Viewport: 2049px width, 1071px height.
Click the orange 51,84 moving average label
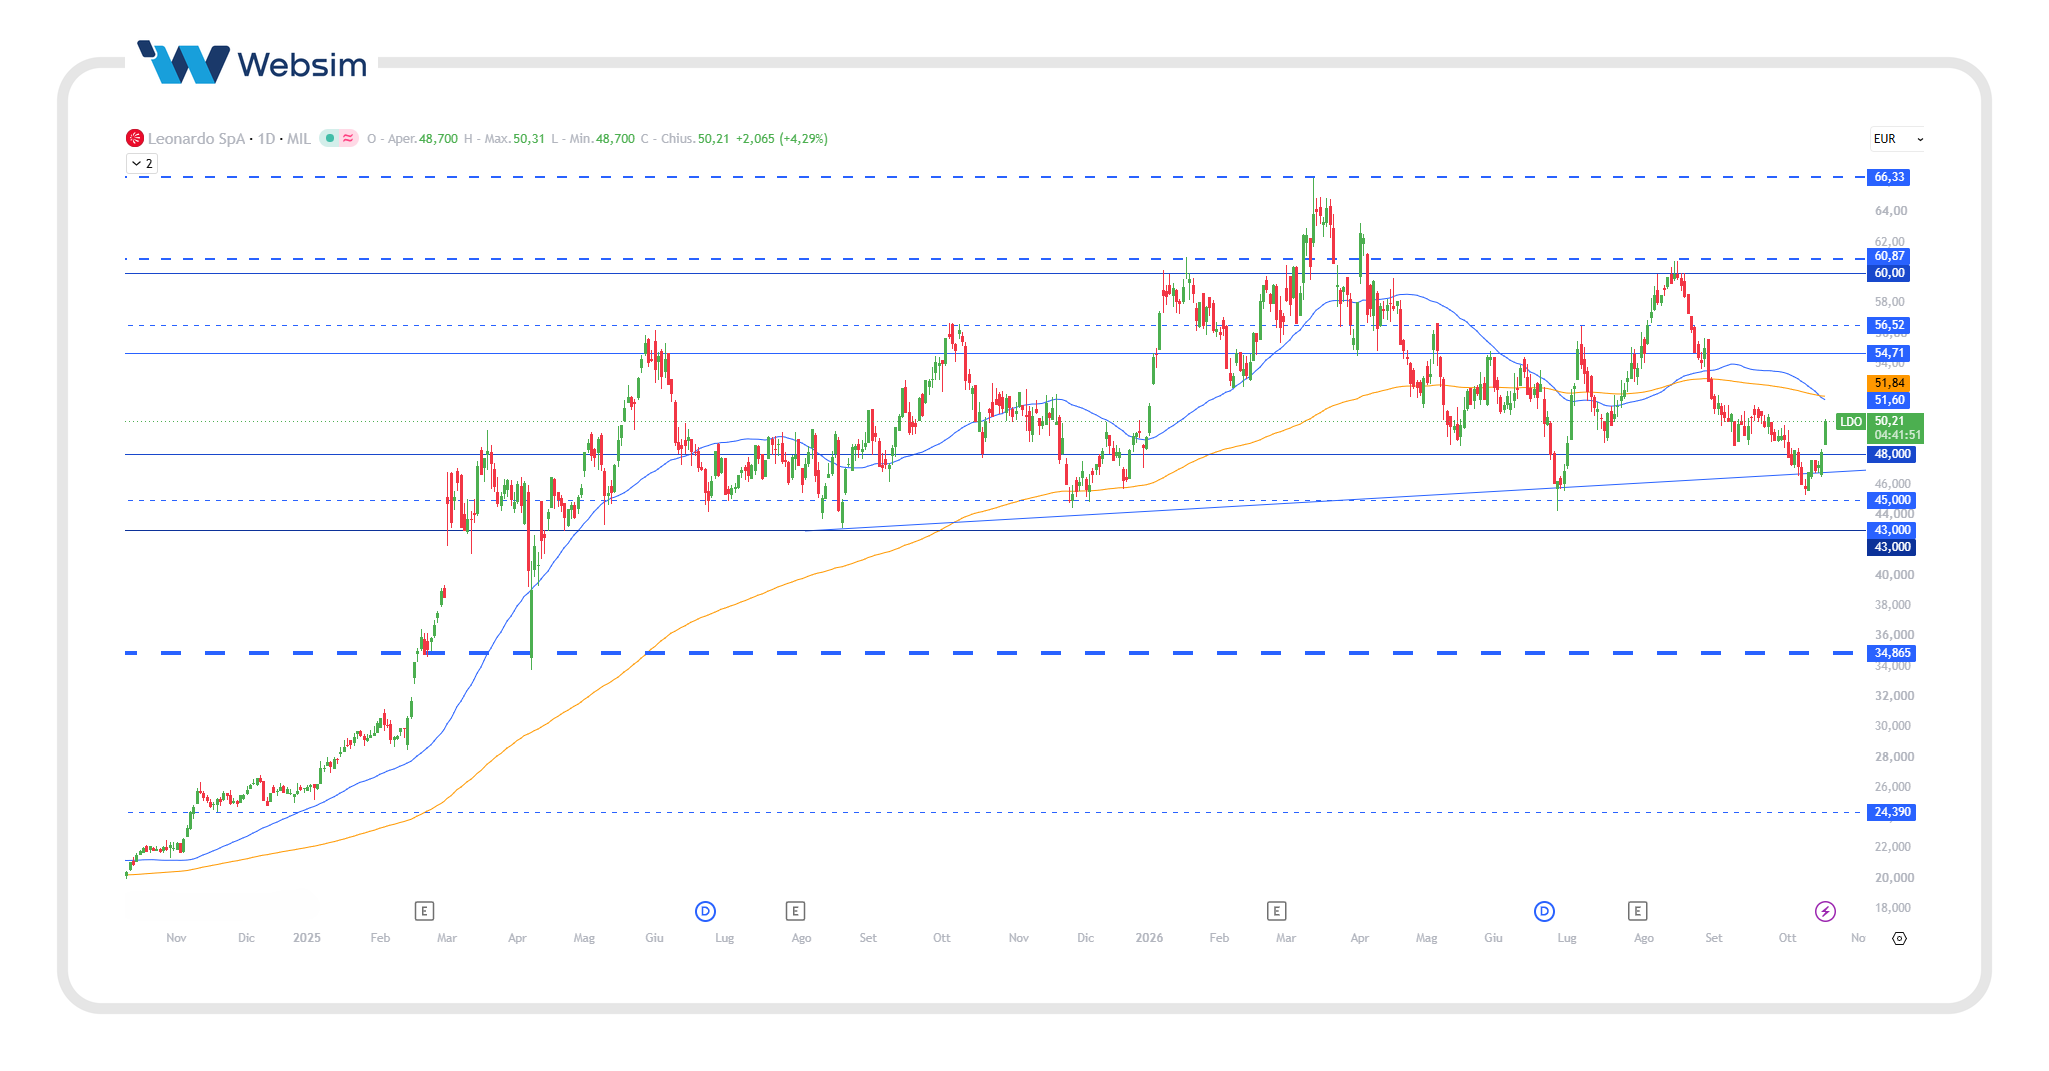[x=1889, y=383]
